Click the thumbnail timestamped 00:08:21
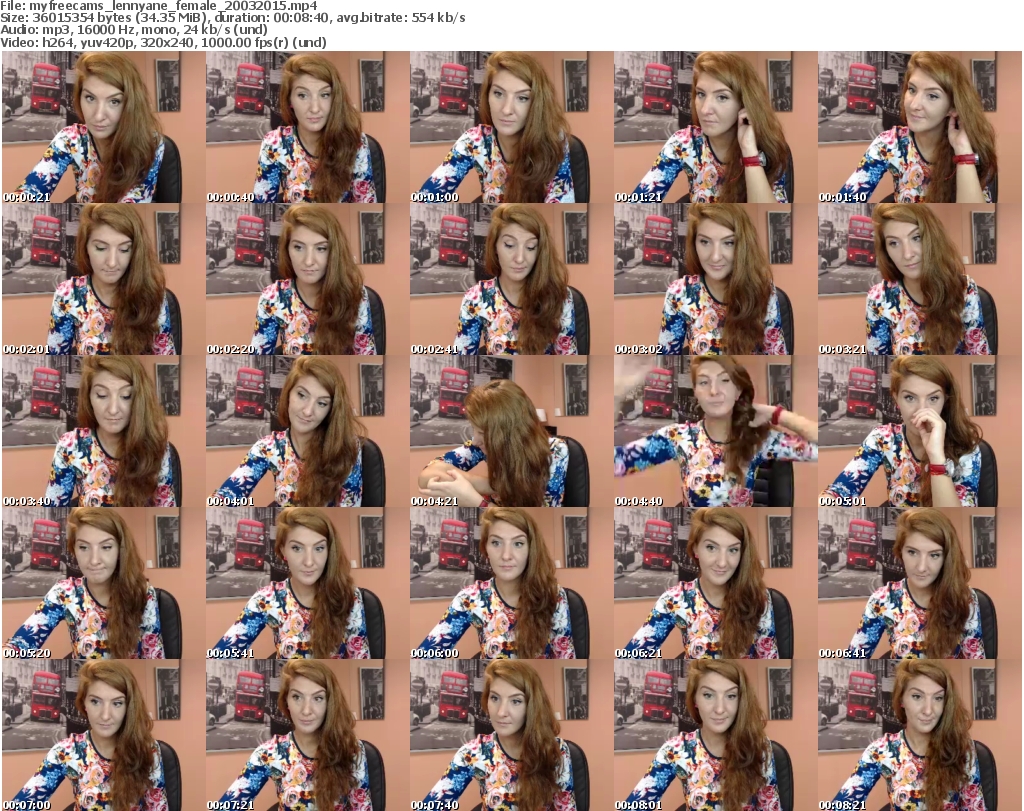The height and width of the screenshot is (811, 1024). point(920,735)
